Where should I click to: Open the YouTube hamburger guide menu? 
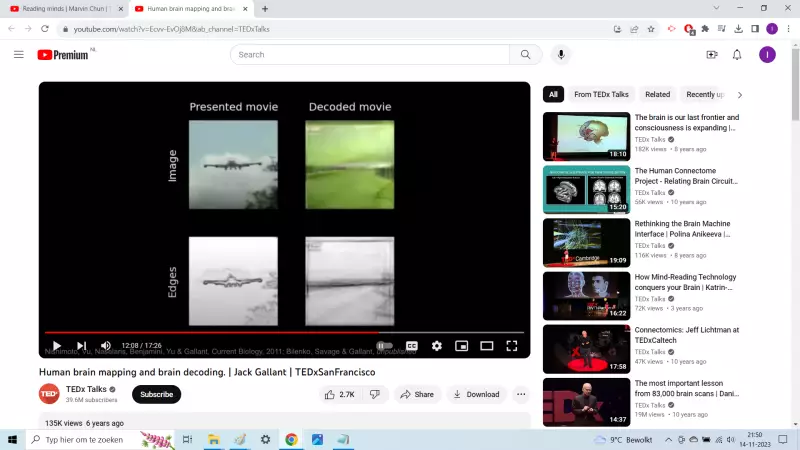(18, 54)
